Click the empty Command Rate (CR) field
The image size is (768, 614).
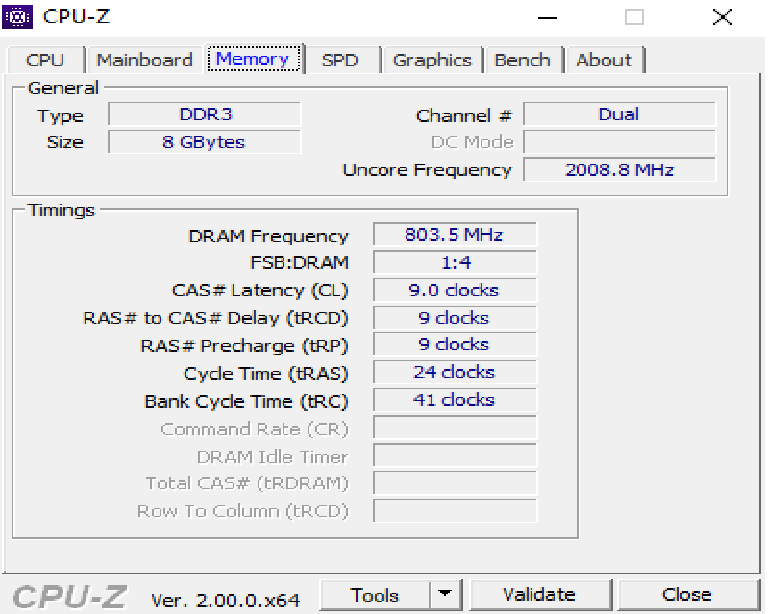[x=455, y=428]
